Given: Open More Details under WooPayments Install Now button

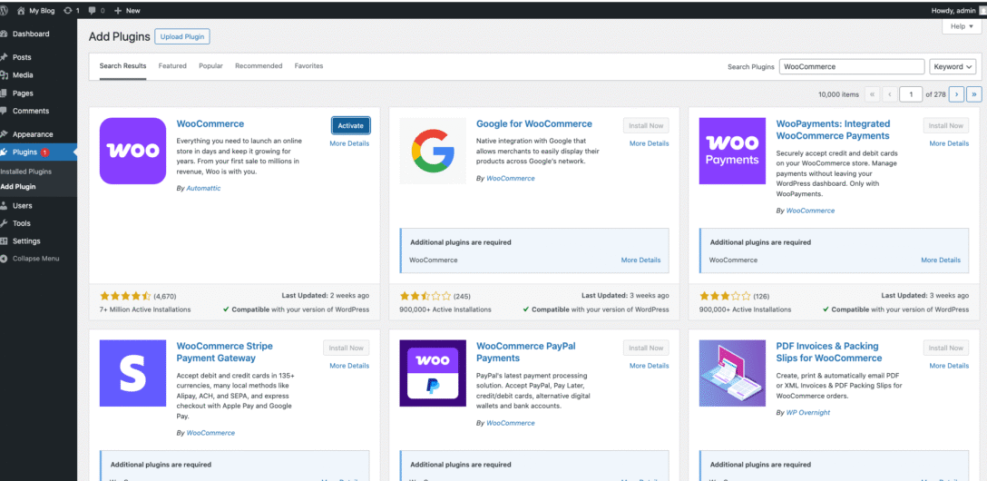Looking at the screenshot, I should pos(949,144).
